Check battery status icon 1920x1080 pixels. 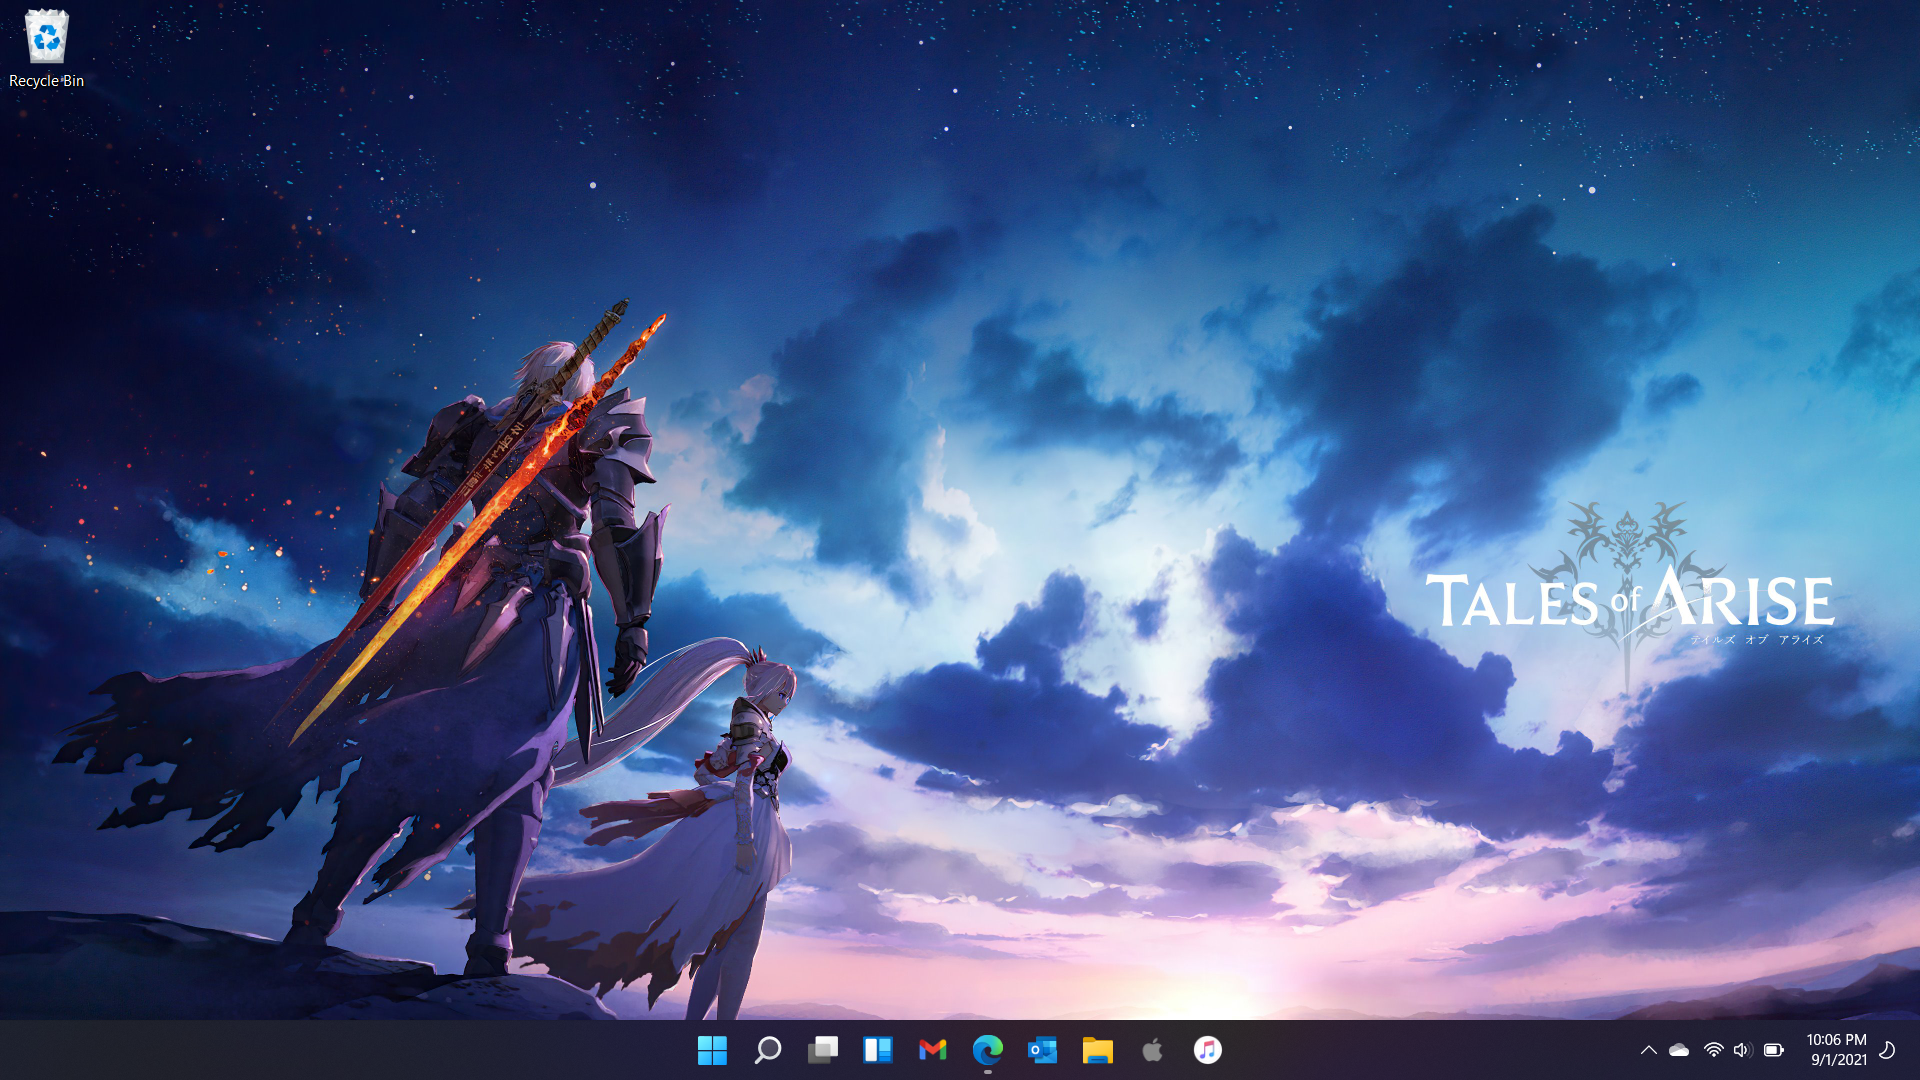pos(1773,1050)
